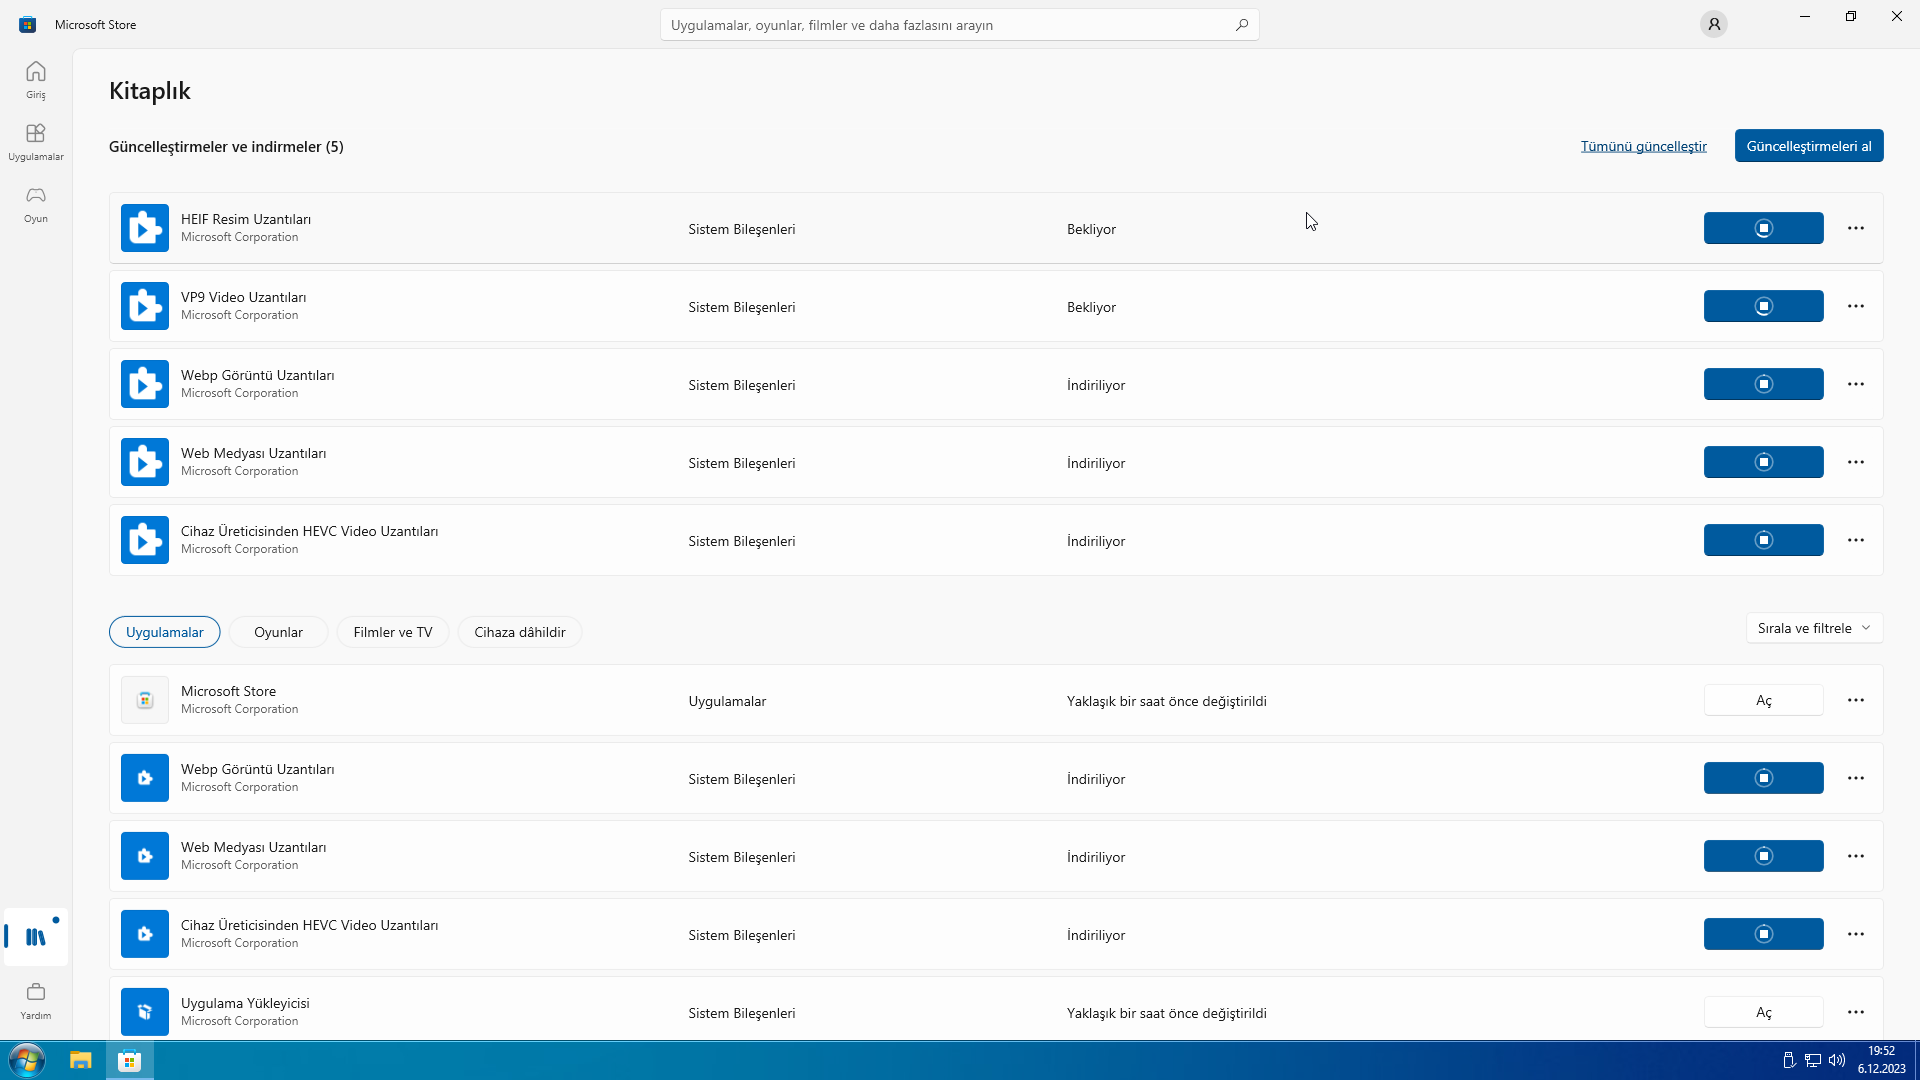Open Web Medyası more options in apps list

click(1856, 856)
